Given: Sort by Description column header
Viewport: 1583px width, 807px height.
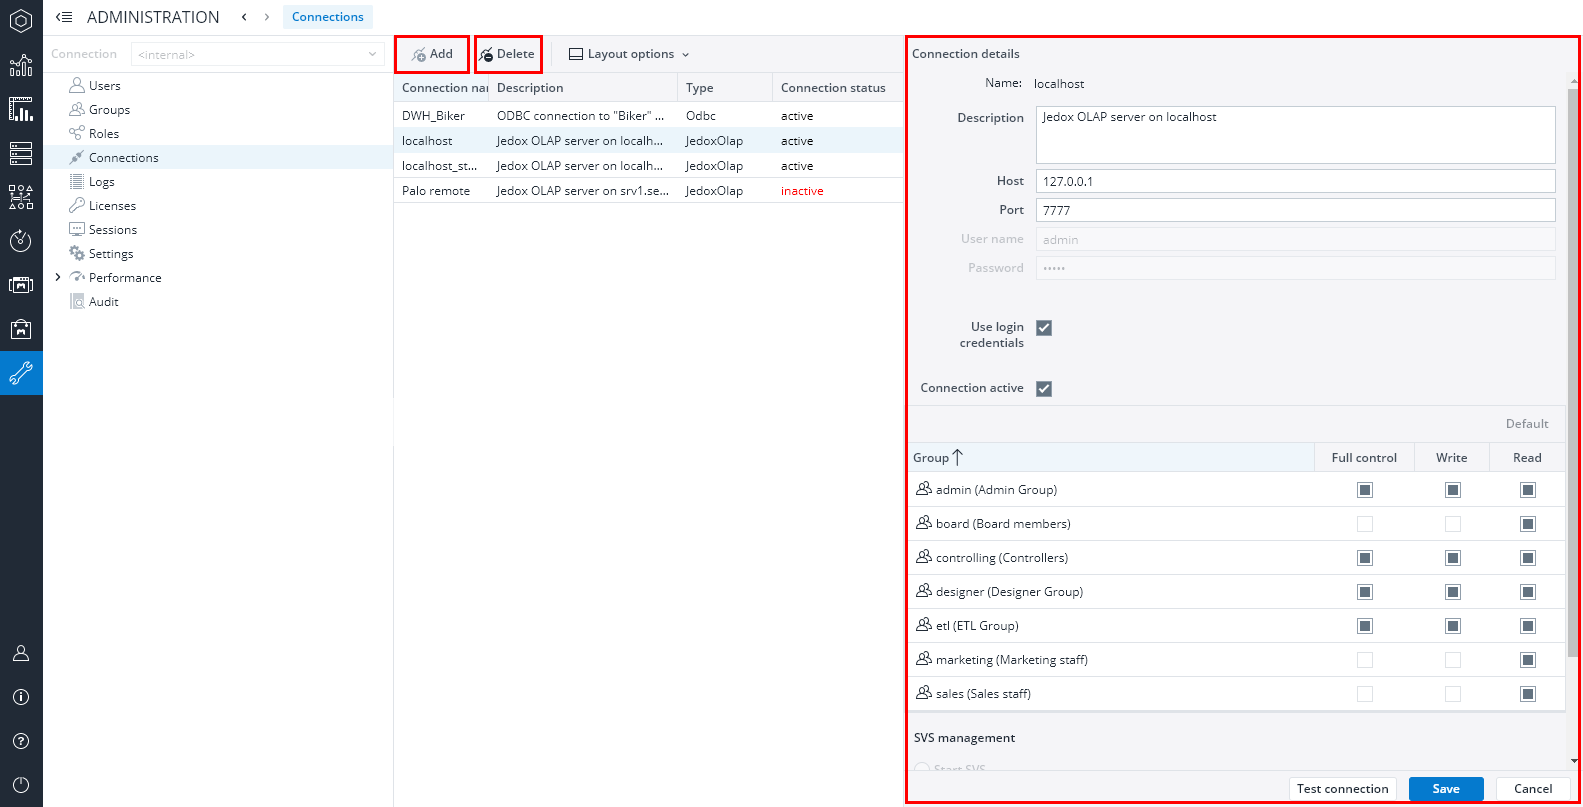Looking at the screenshot, I should pyautogui.click(x=583, y=88).
